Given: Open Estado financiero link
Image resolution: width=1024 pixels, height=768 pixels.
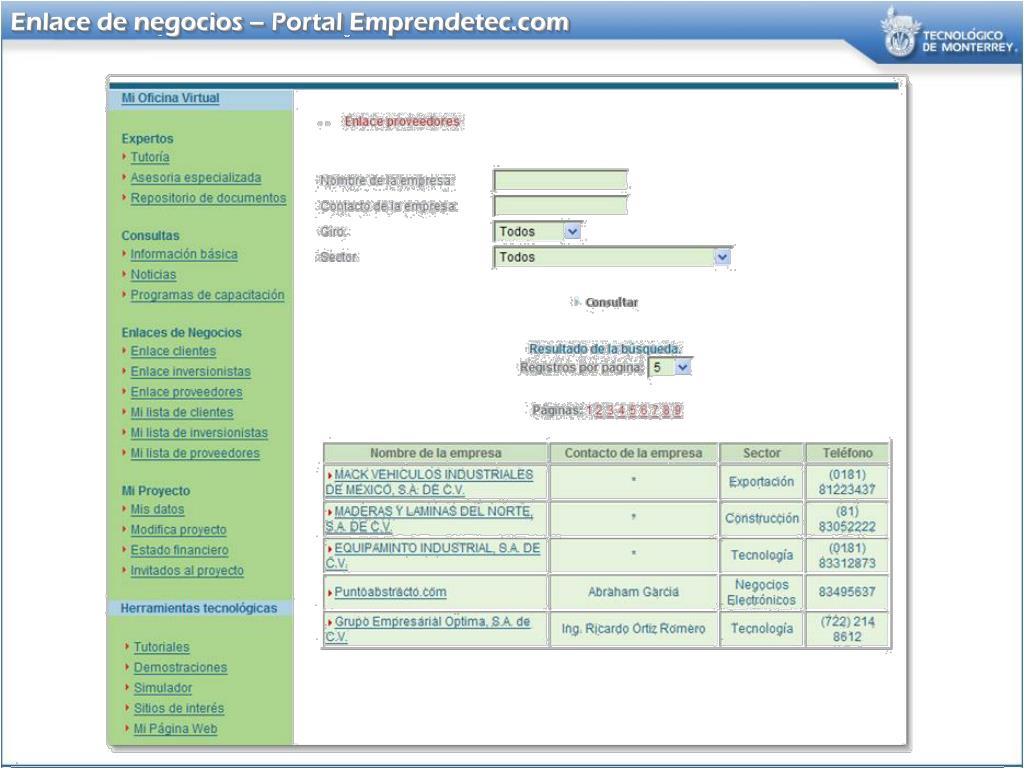Looking at the screenshot, I should pyautogui.click(x=179, y=550).
